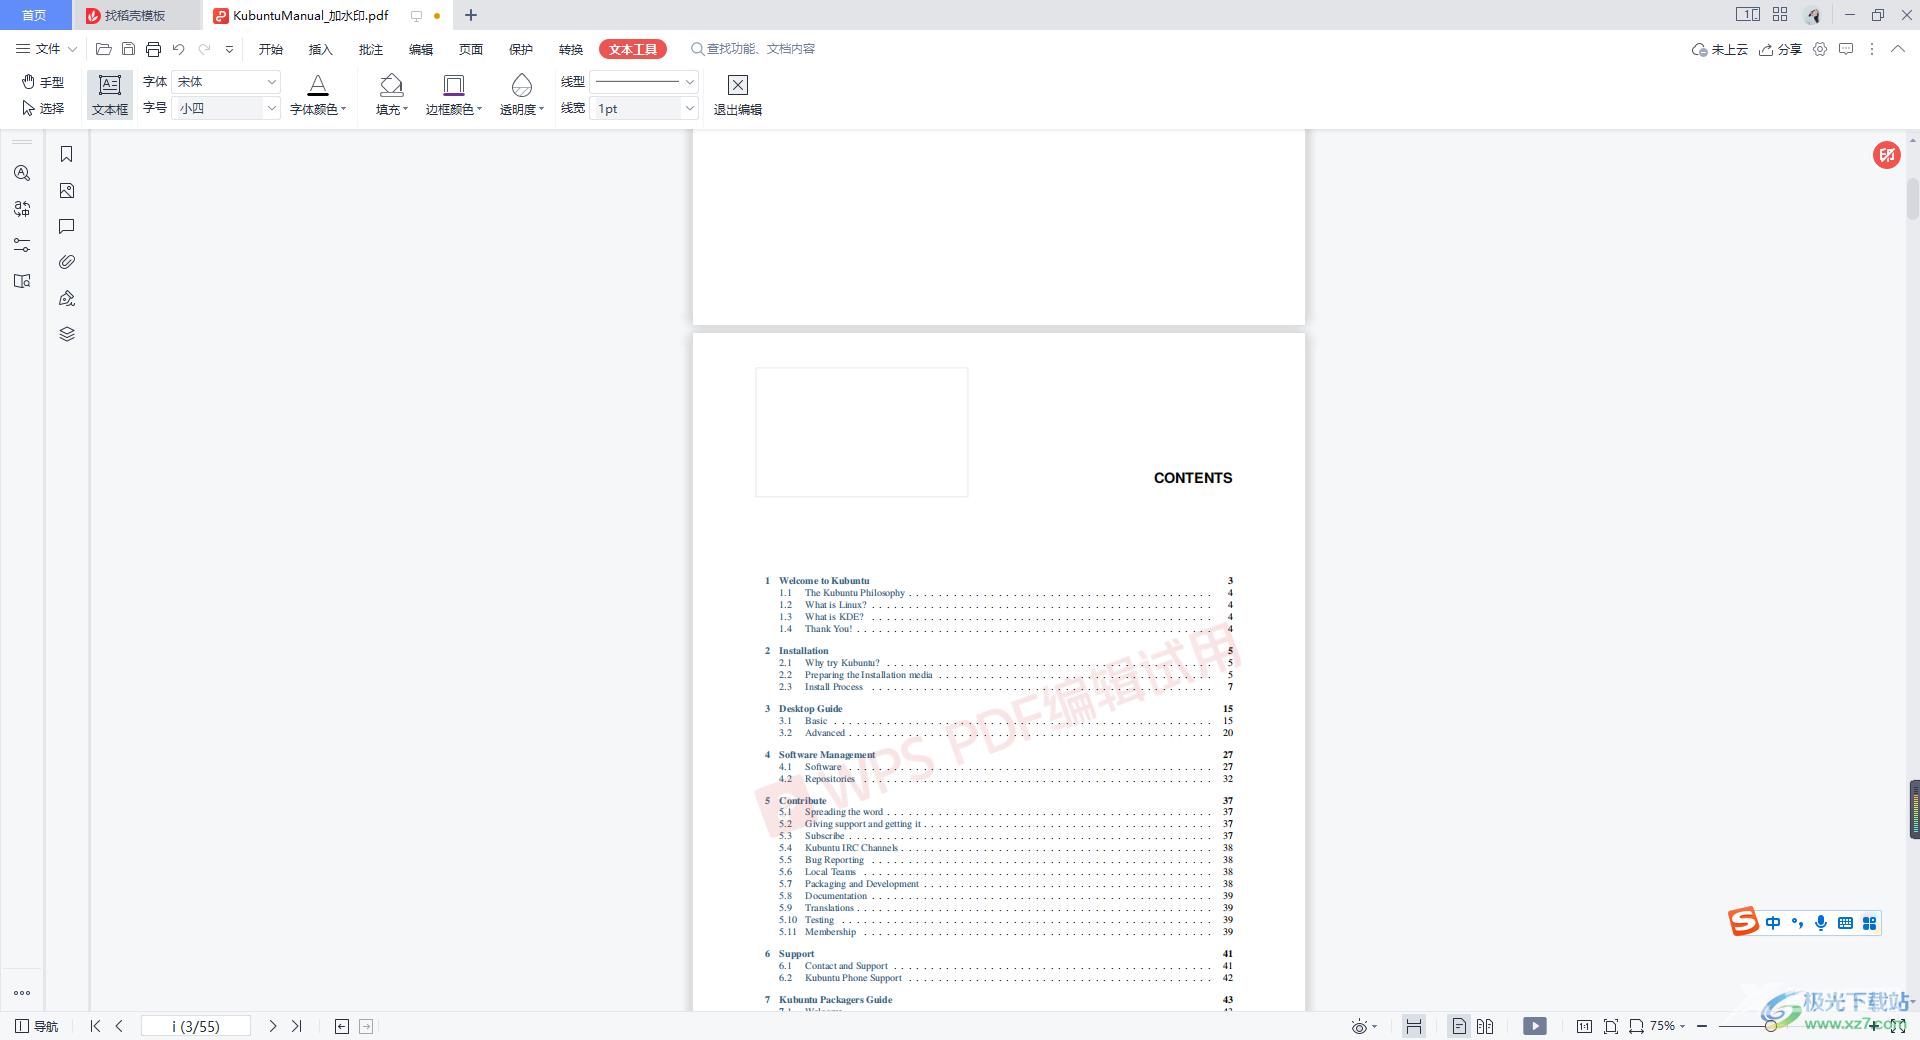Image resolution: width=1920 pixels, height=1040 pixels.
Task: Open the 首页 home tab
Action: click(35, 15)
